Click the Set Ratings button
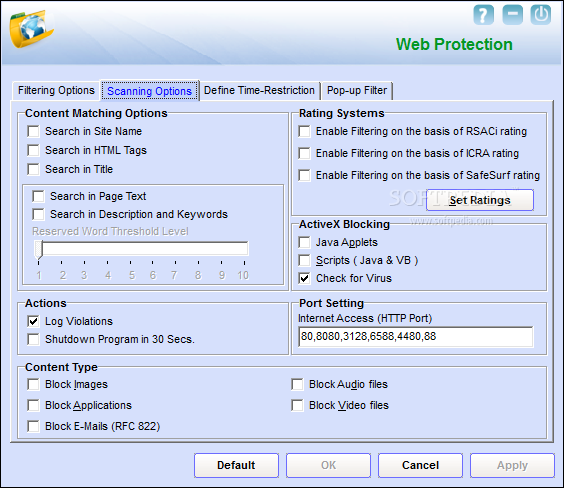The width and height of the screenshot is (564, 488). click(x=480, y=200)
